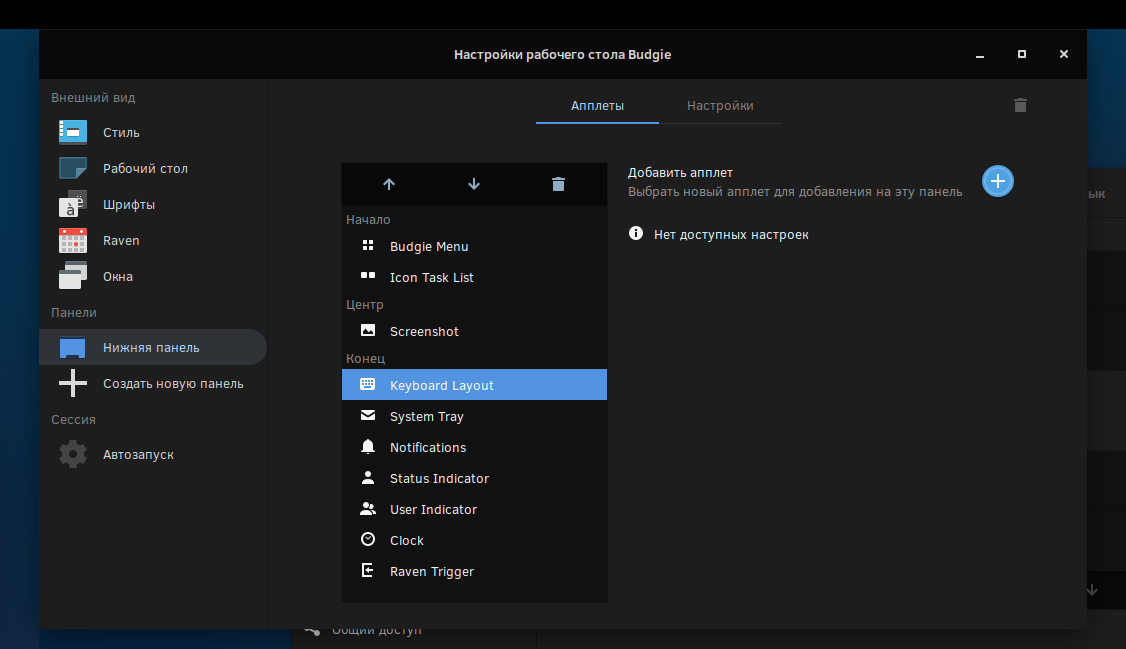Click the Добавить апплет heading
Image resolution: width=1126 pixels, height=649 pixels.
[x=680, y=172]
